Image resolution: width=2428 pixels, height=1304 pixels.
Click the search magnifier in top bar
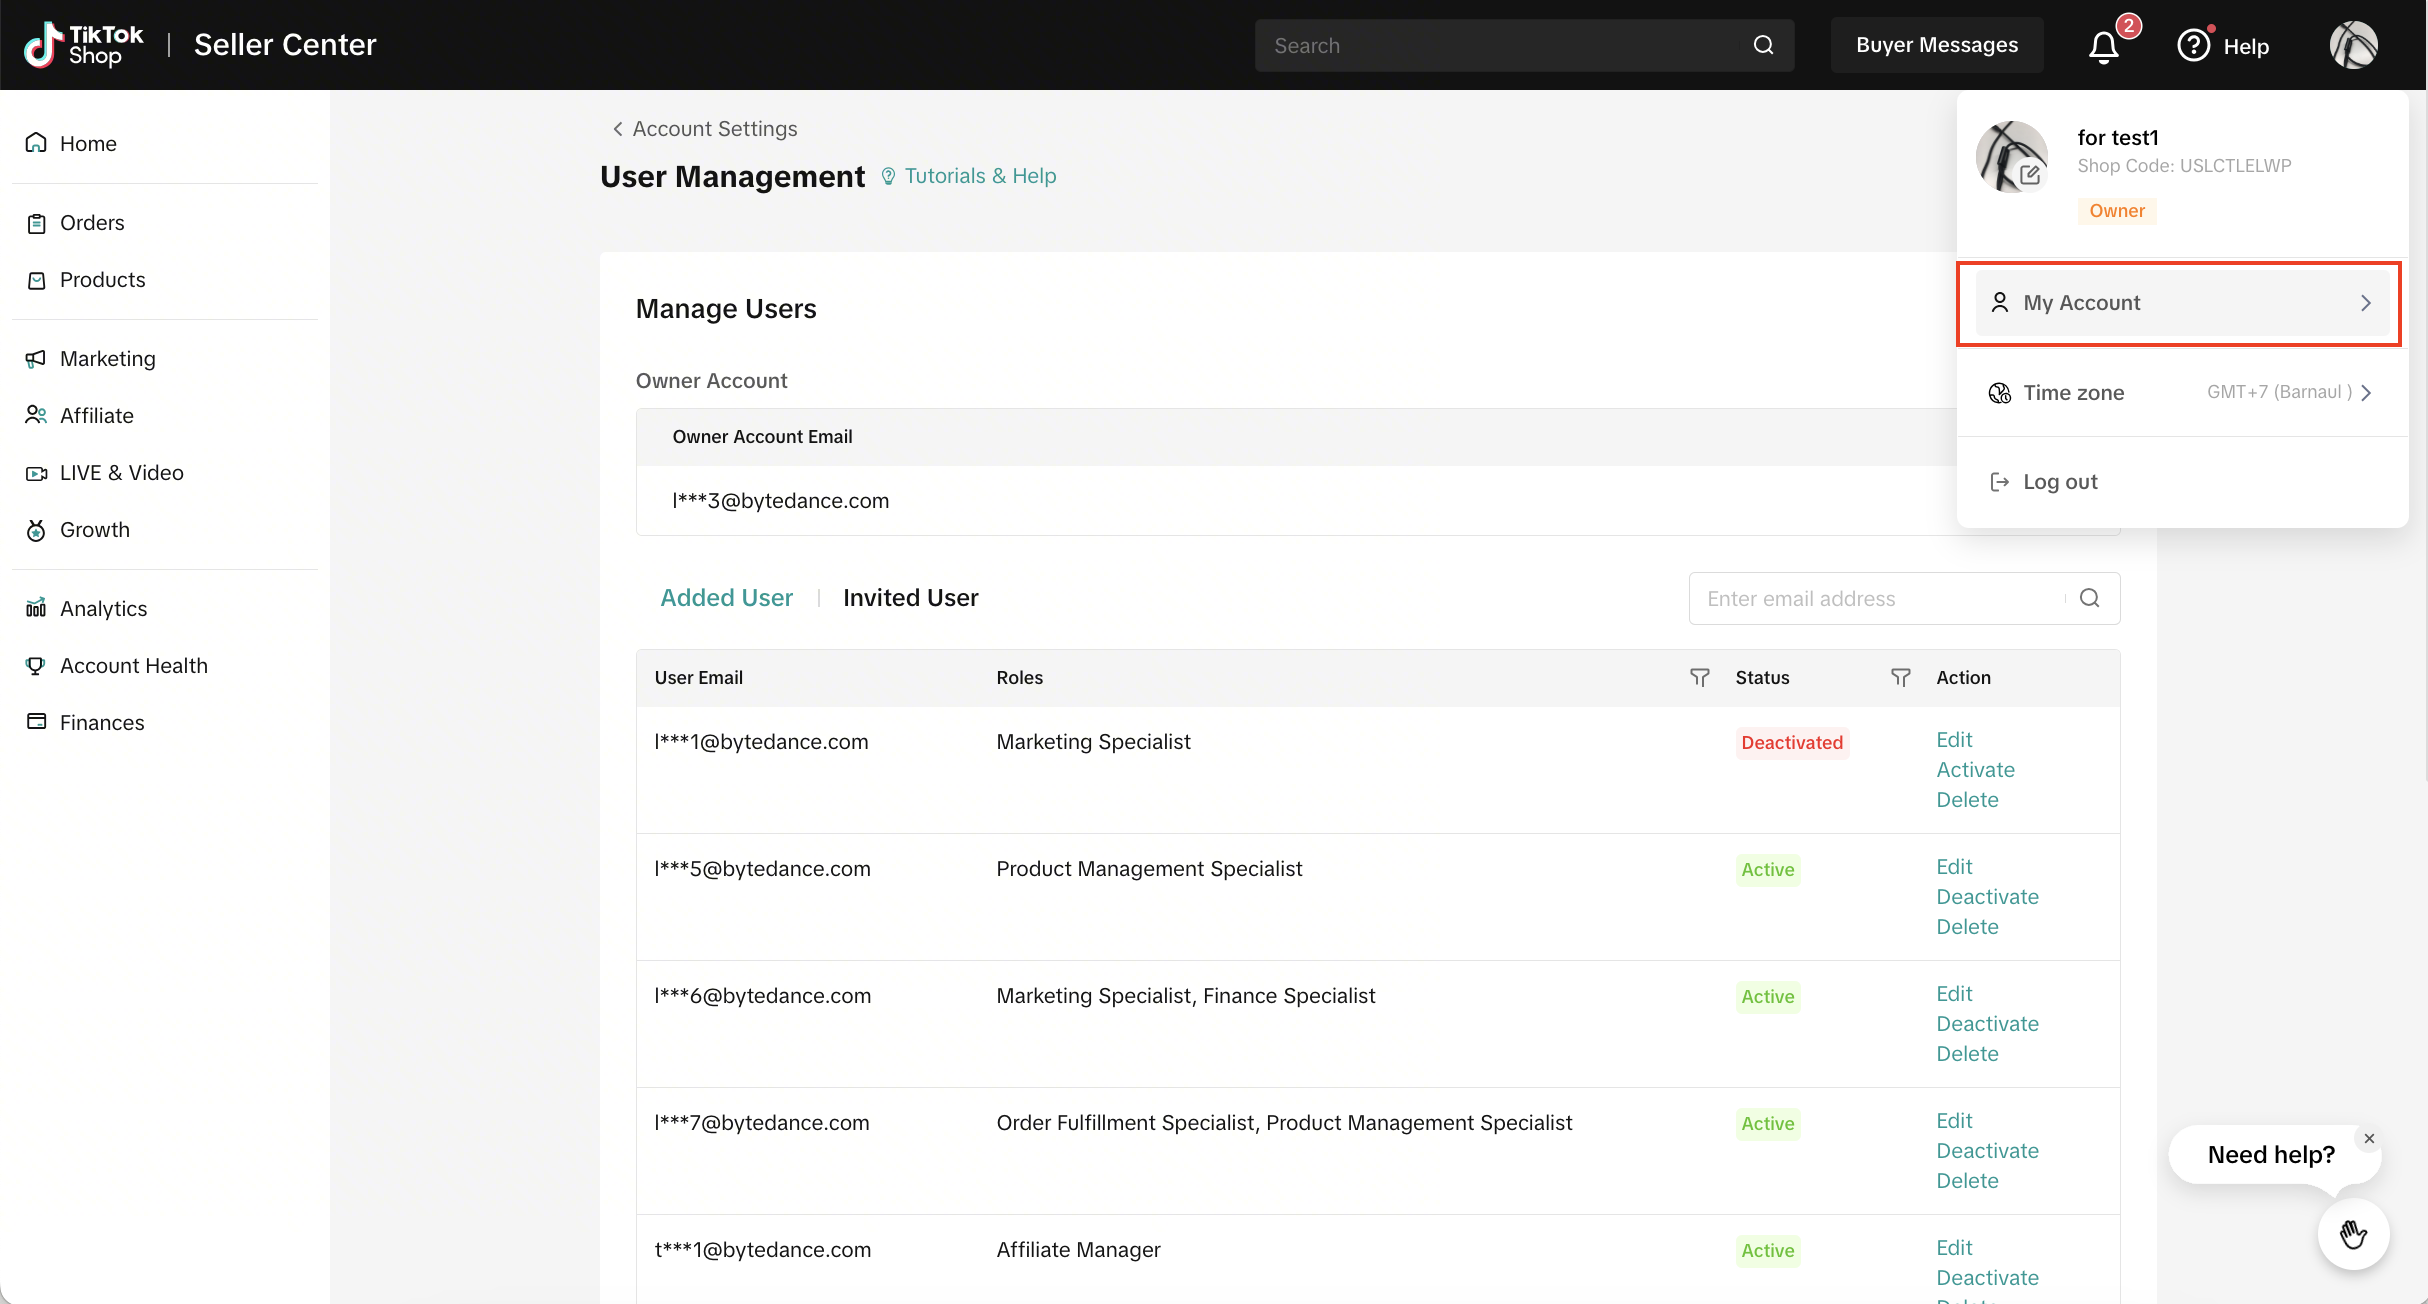(x=1763, y=45)
